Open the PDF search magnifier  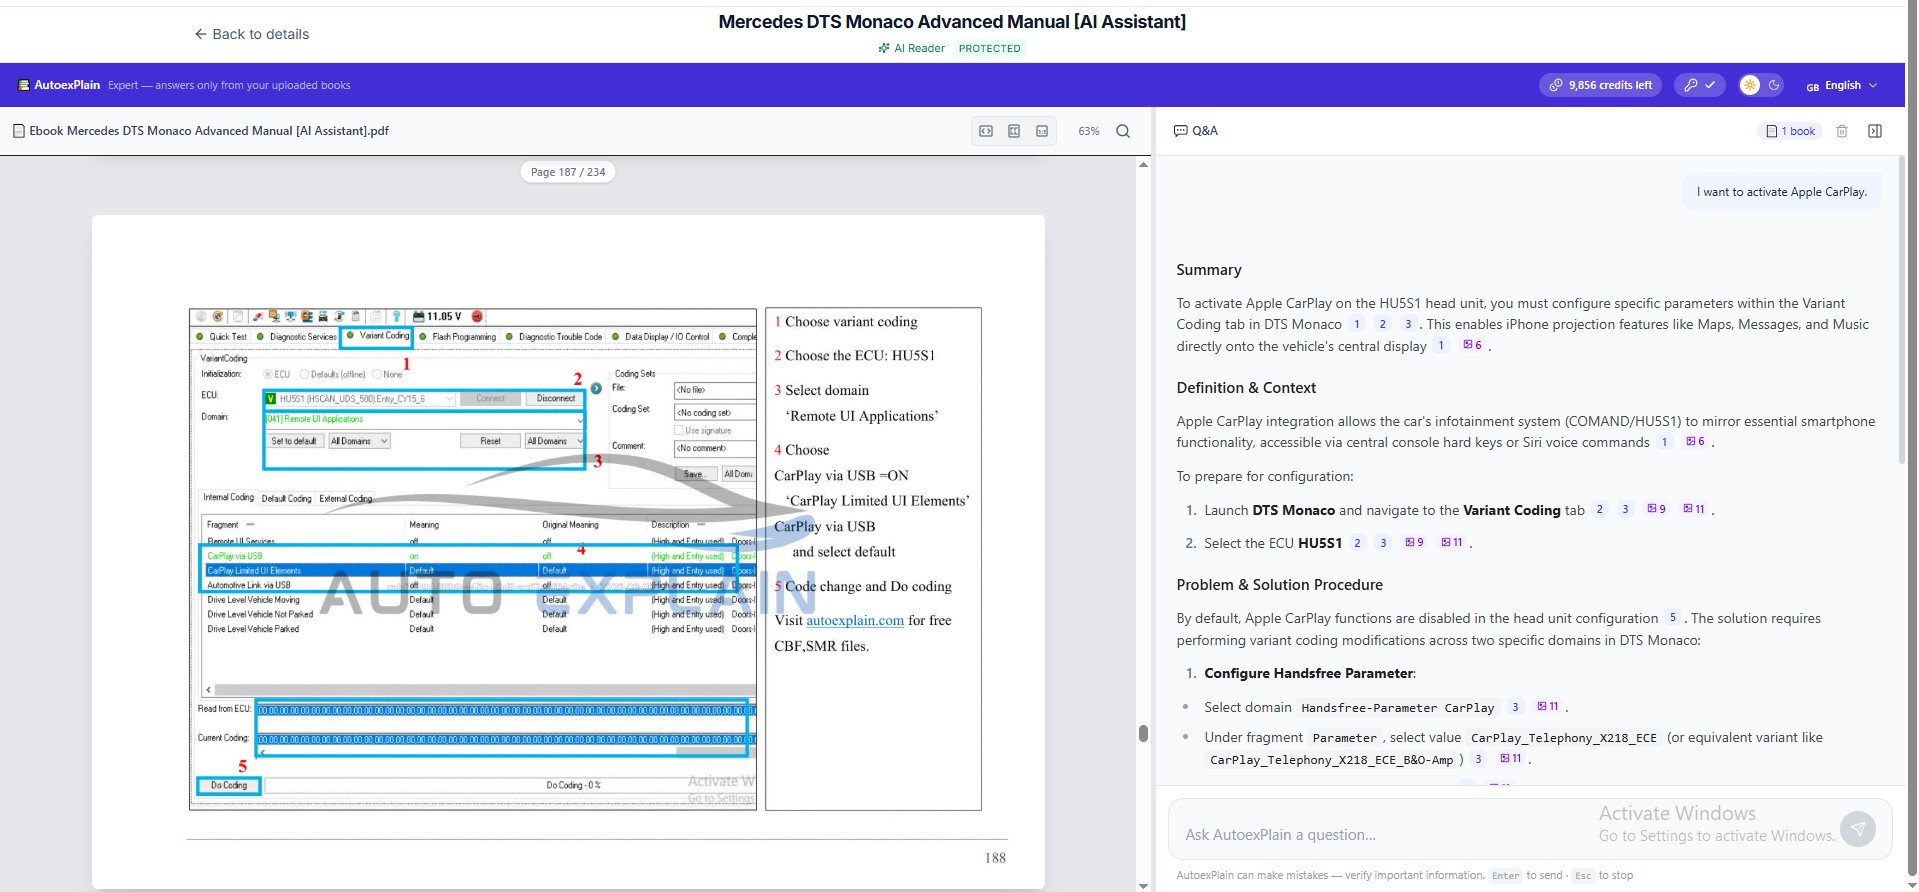(x=1123, y=131)
